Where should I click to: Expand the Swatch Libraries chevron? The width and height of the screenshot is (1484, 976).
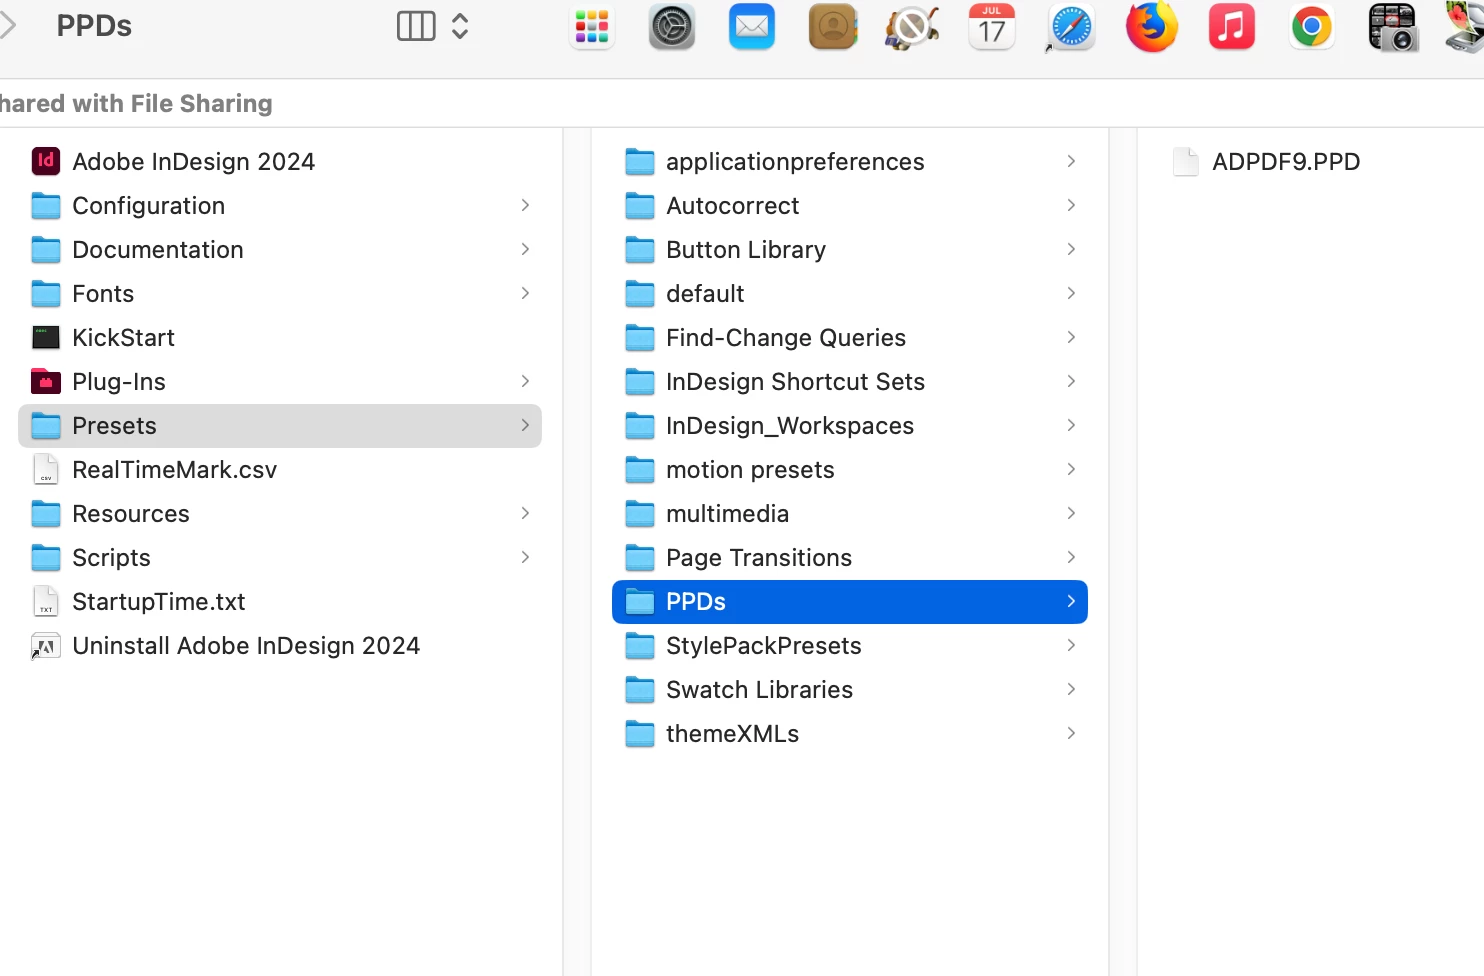[1071, 689]
